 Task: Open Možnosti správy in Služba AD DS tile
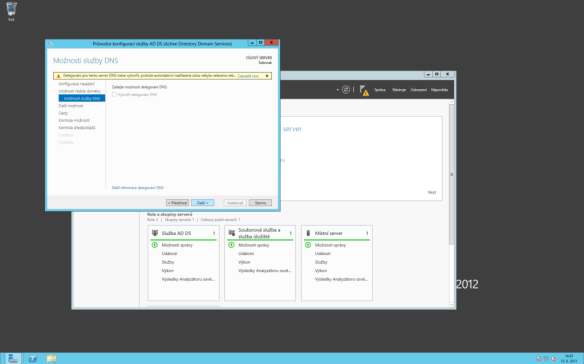[x=177, y=245]
